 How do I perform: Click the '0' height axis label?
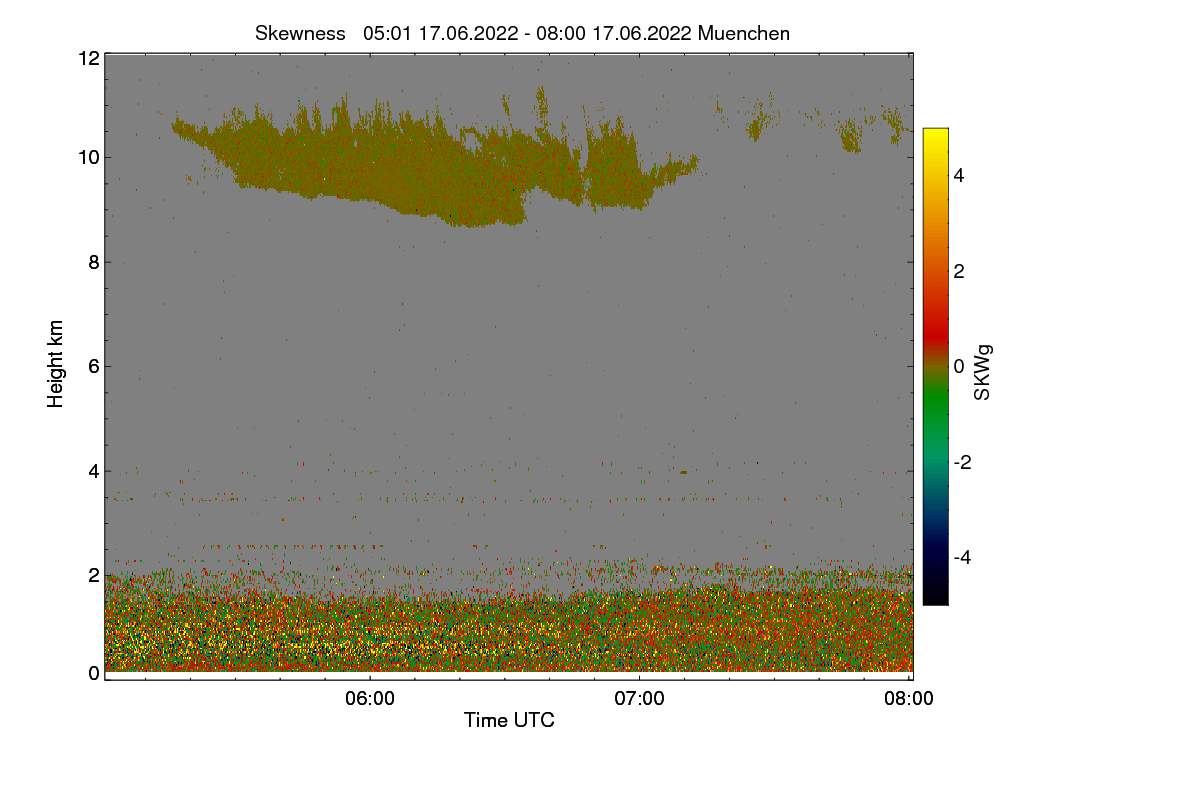pos(93,673)
